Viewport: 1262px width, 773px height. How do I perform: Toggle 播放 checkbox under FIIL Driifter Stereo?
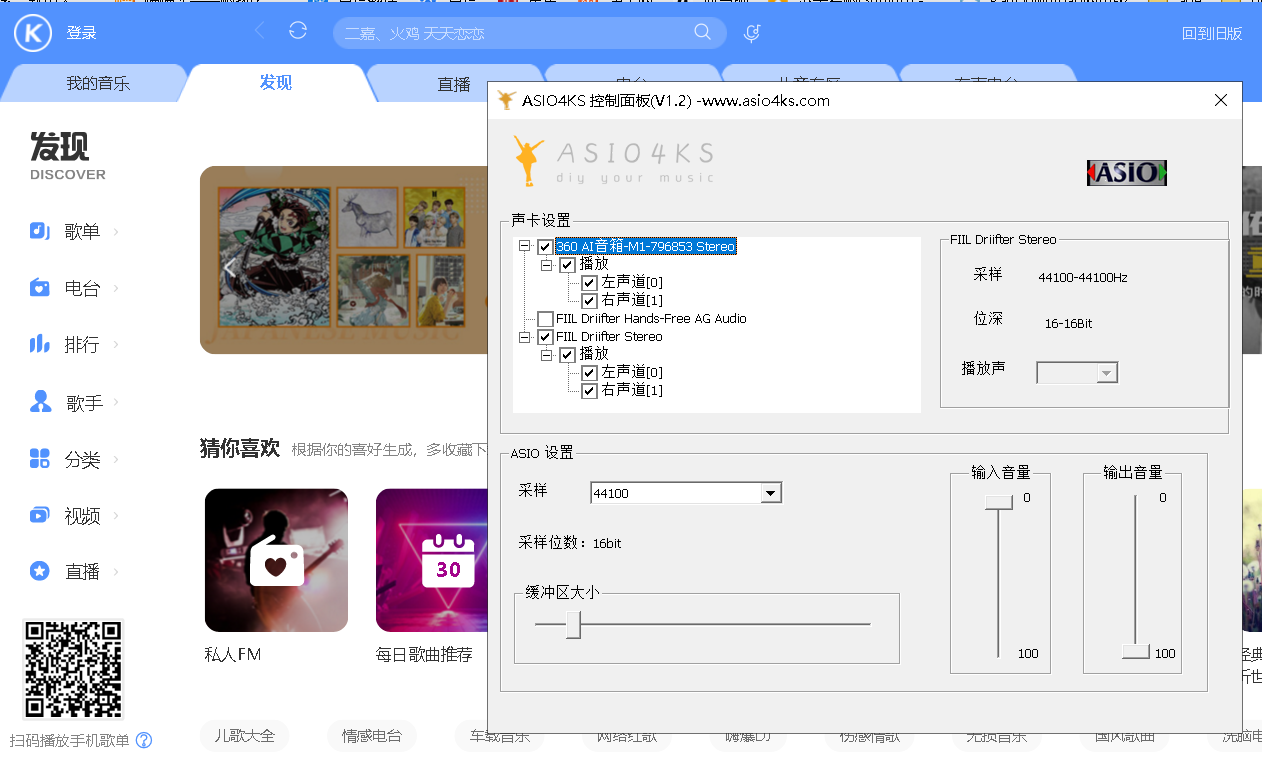(567, 355)
